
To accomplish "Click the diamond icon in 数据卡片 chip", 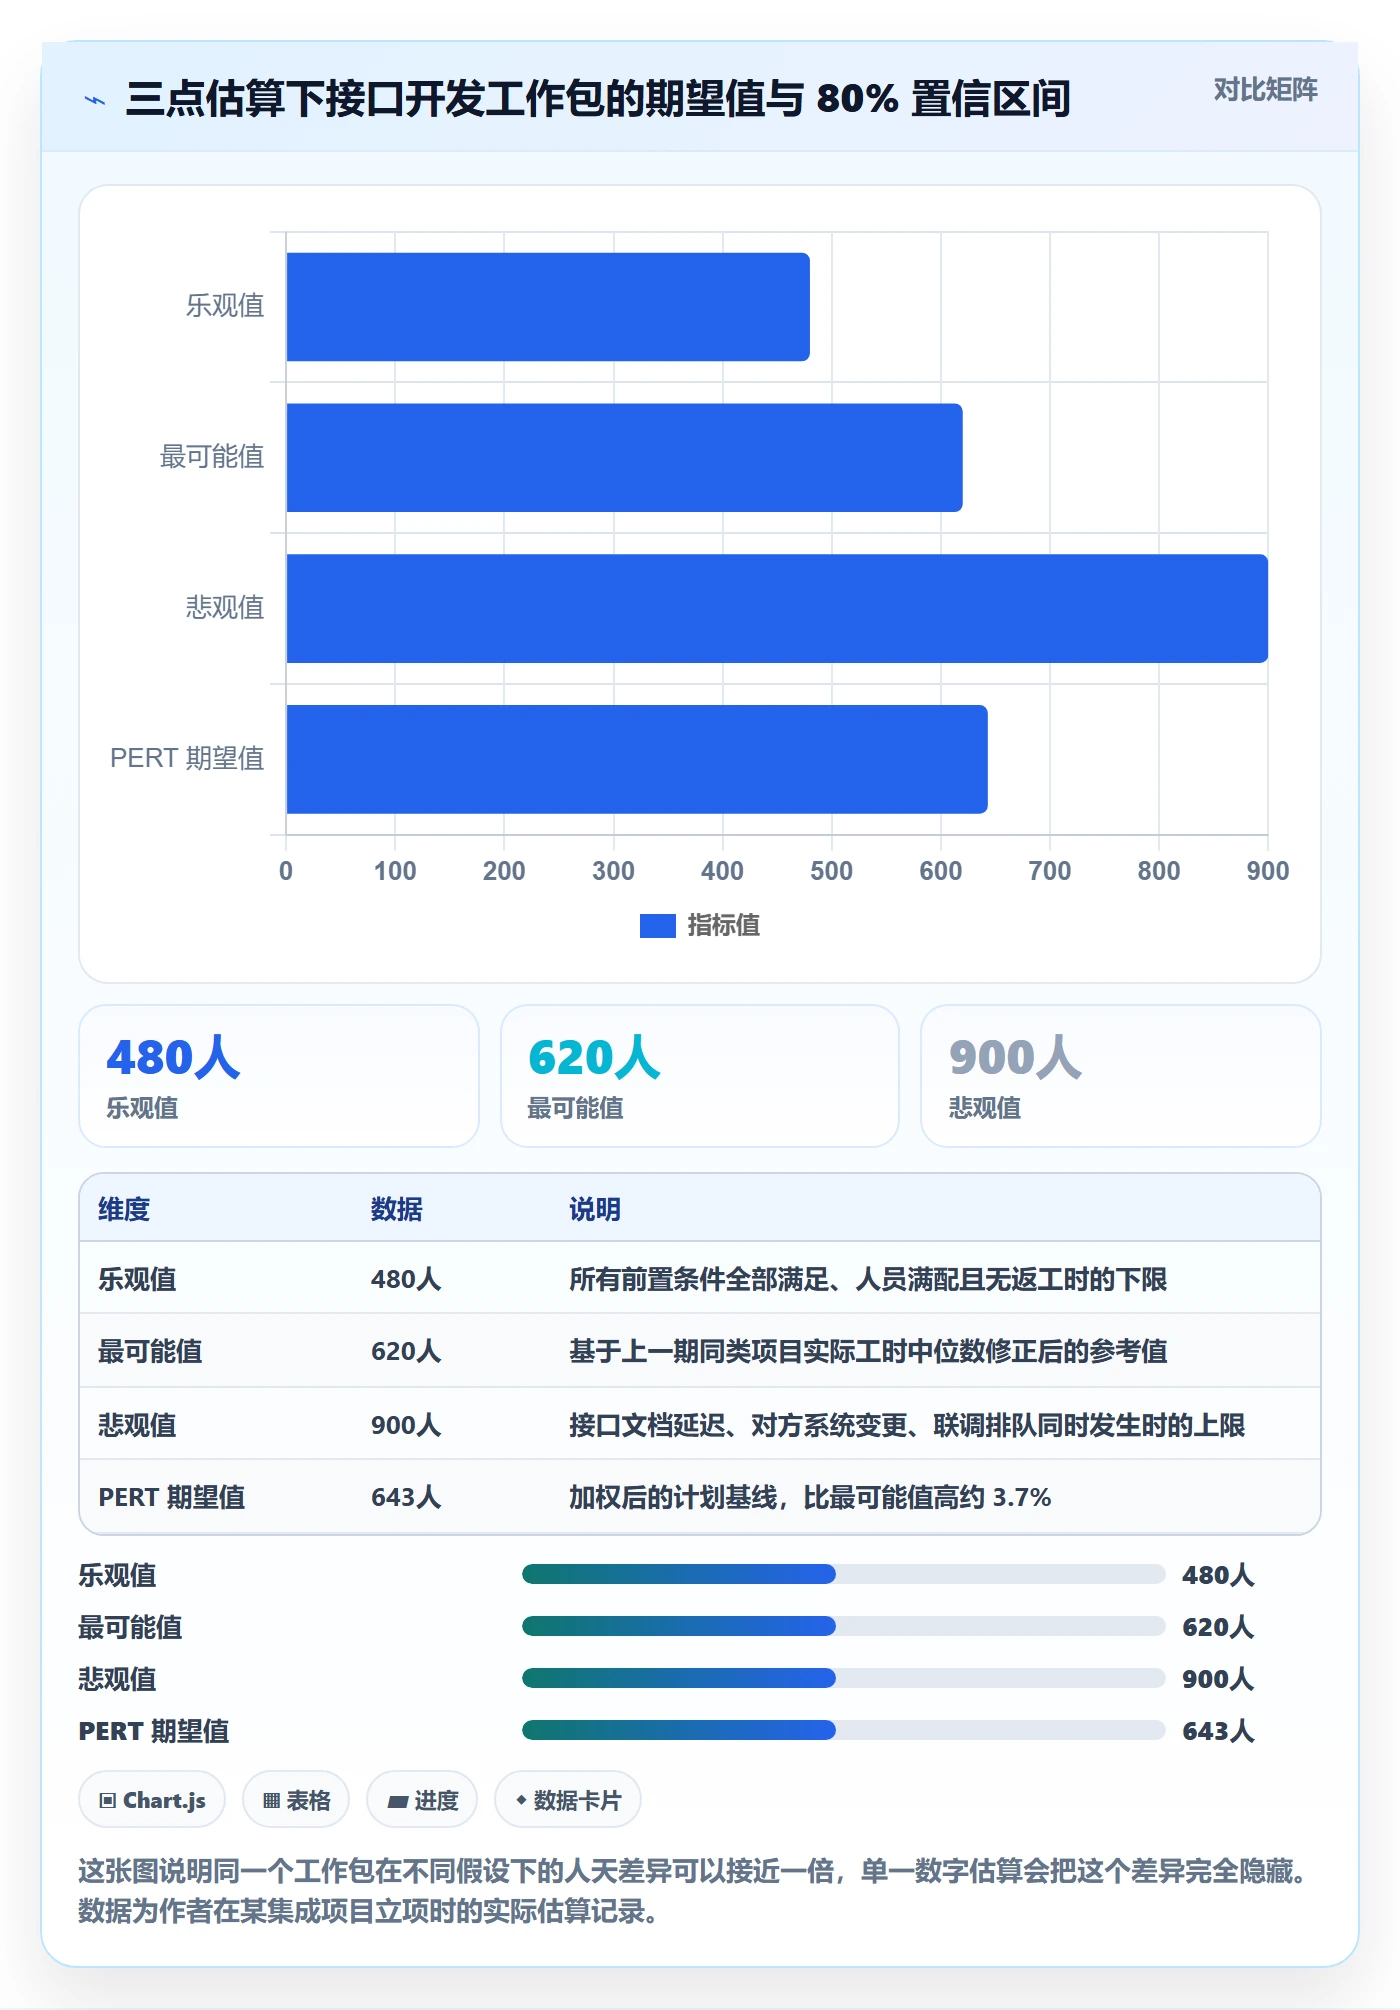I will pyautogui.click(x=521, y=1800).
